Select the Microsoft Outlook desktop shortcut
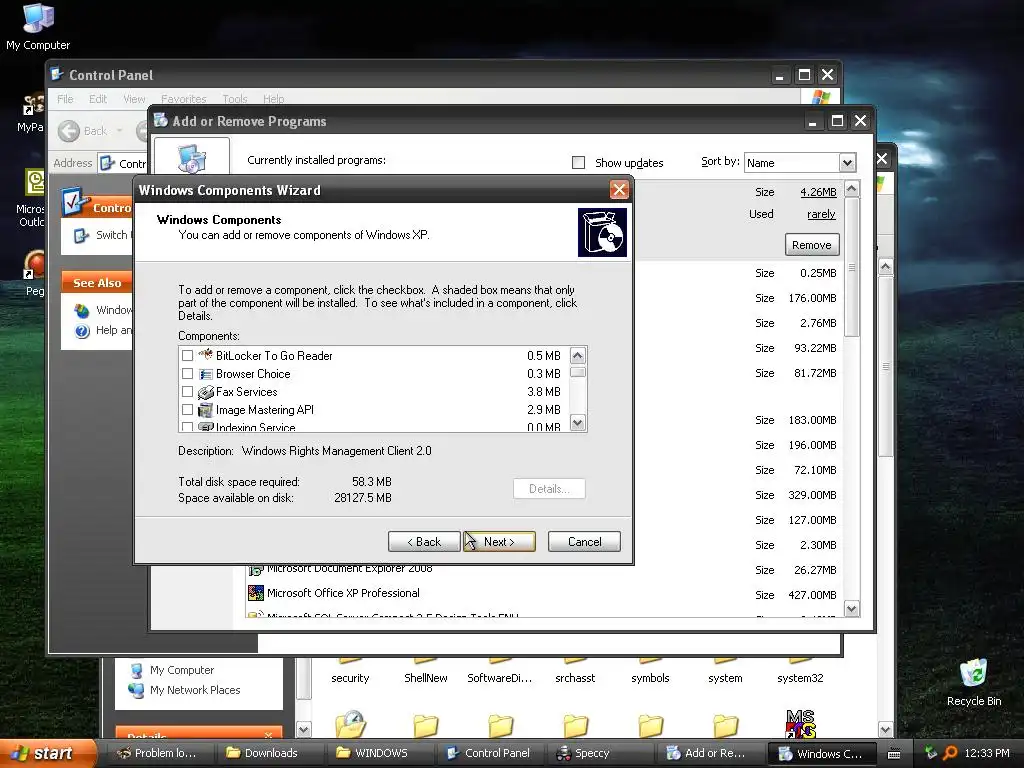Viewport: 1024px width, 768px height. [31, 198]
